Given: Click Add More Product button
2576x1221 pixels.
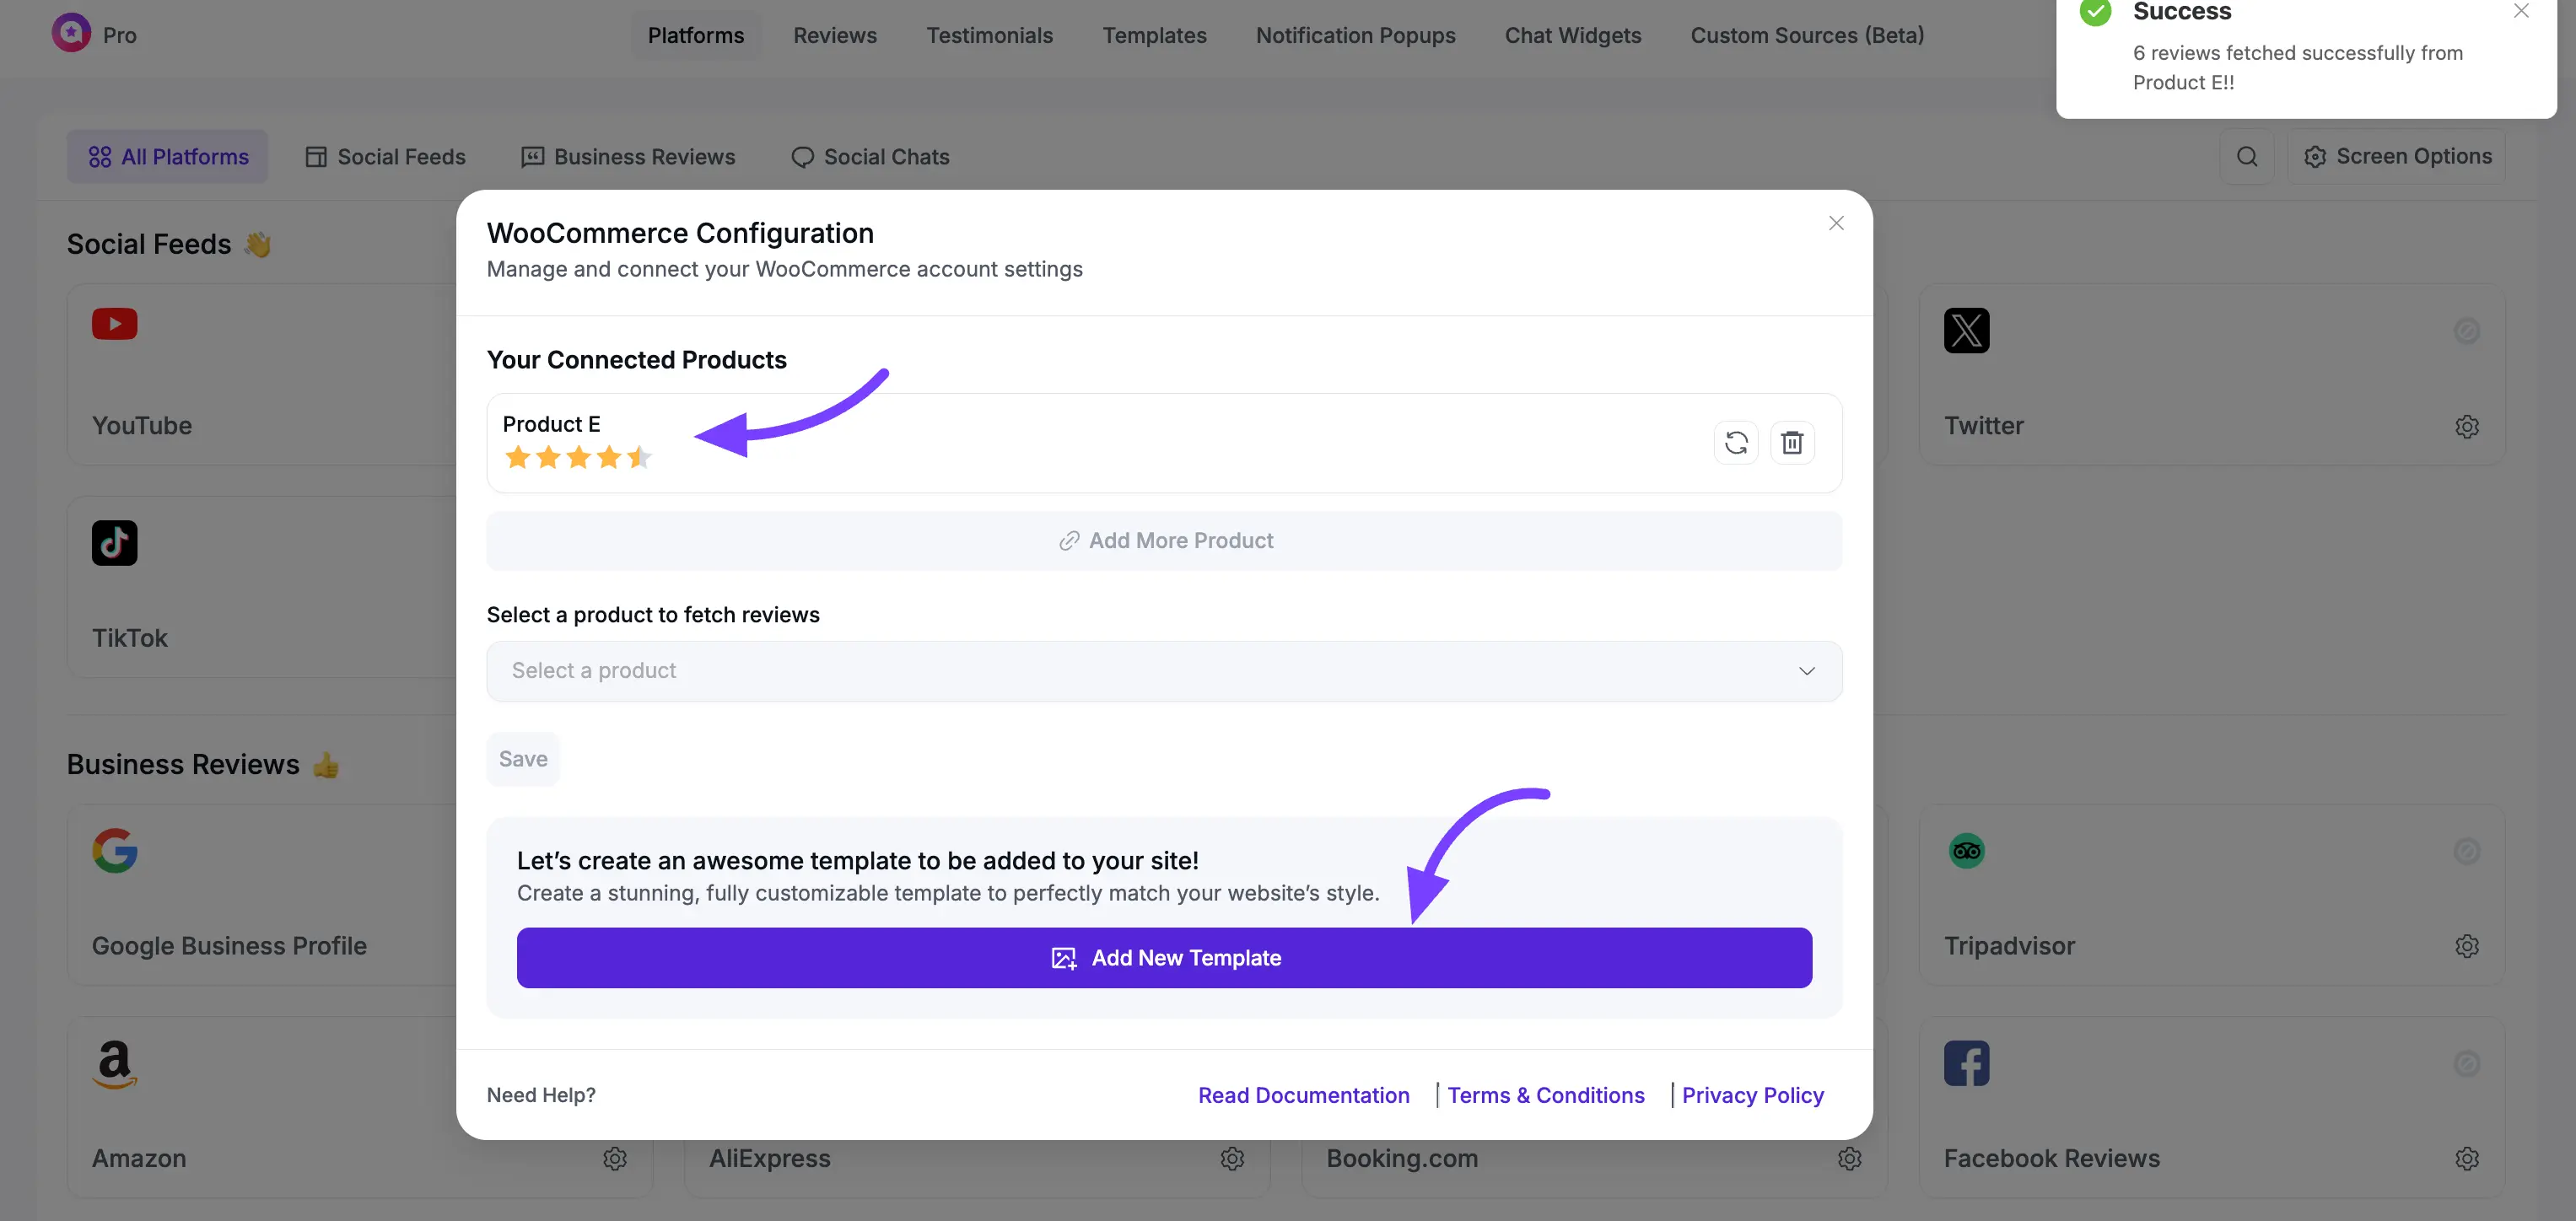Looking at the screenshot, I should coord(1163,541).
